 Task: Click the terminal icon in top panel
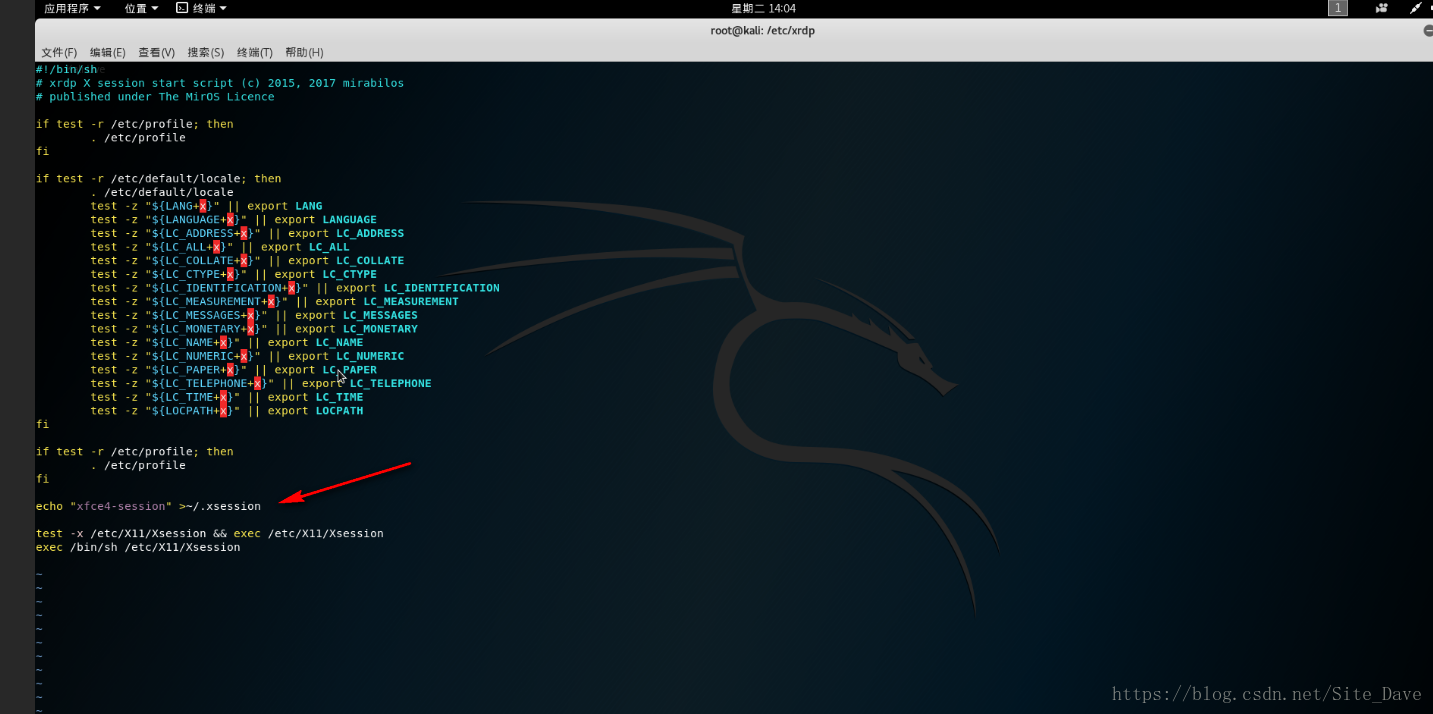(181, 8)
